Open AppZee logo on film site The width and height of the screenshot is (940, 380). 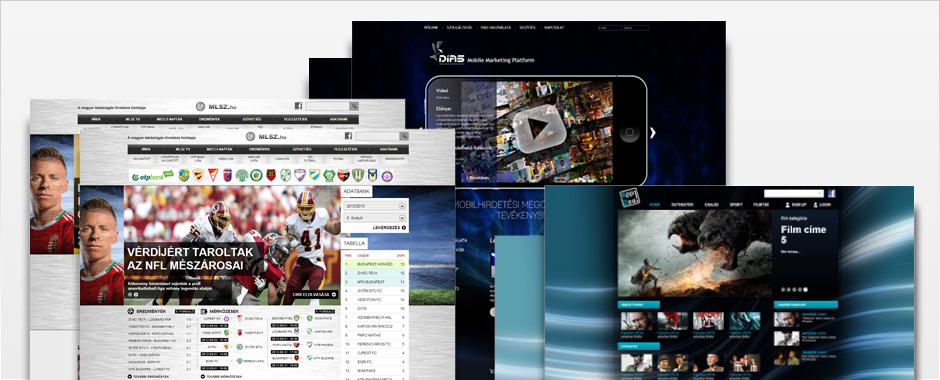629,198
